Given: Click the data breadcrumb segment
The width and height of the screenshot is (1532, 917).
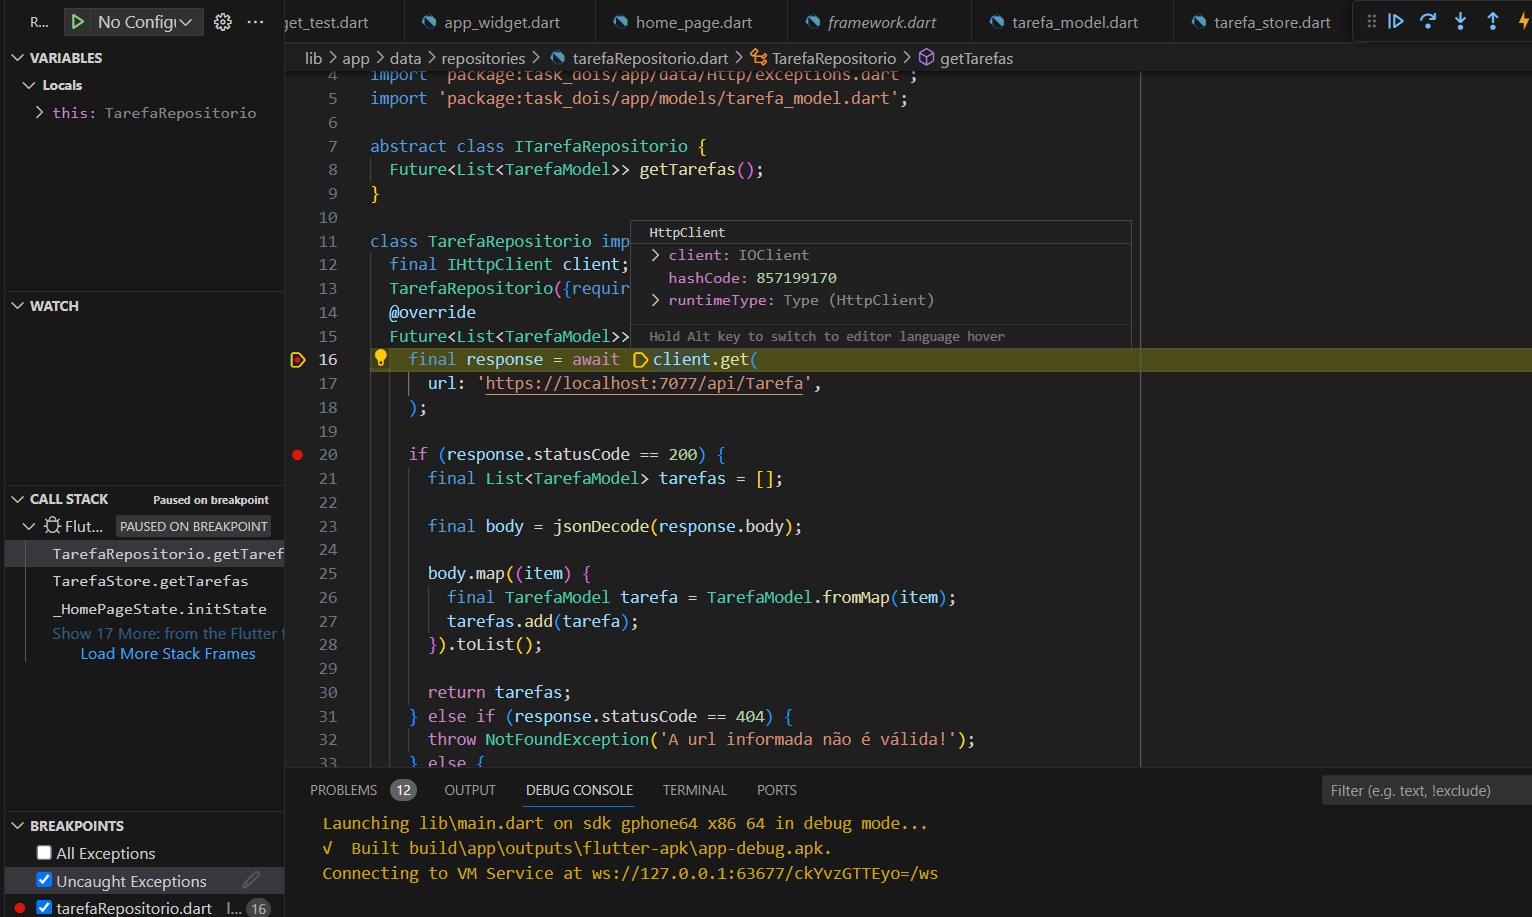Looking at the screenshot, I should click(x=405, y=58).
